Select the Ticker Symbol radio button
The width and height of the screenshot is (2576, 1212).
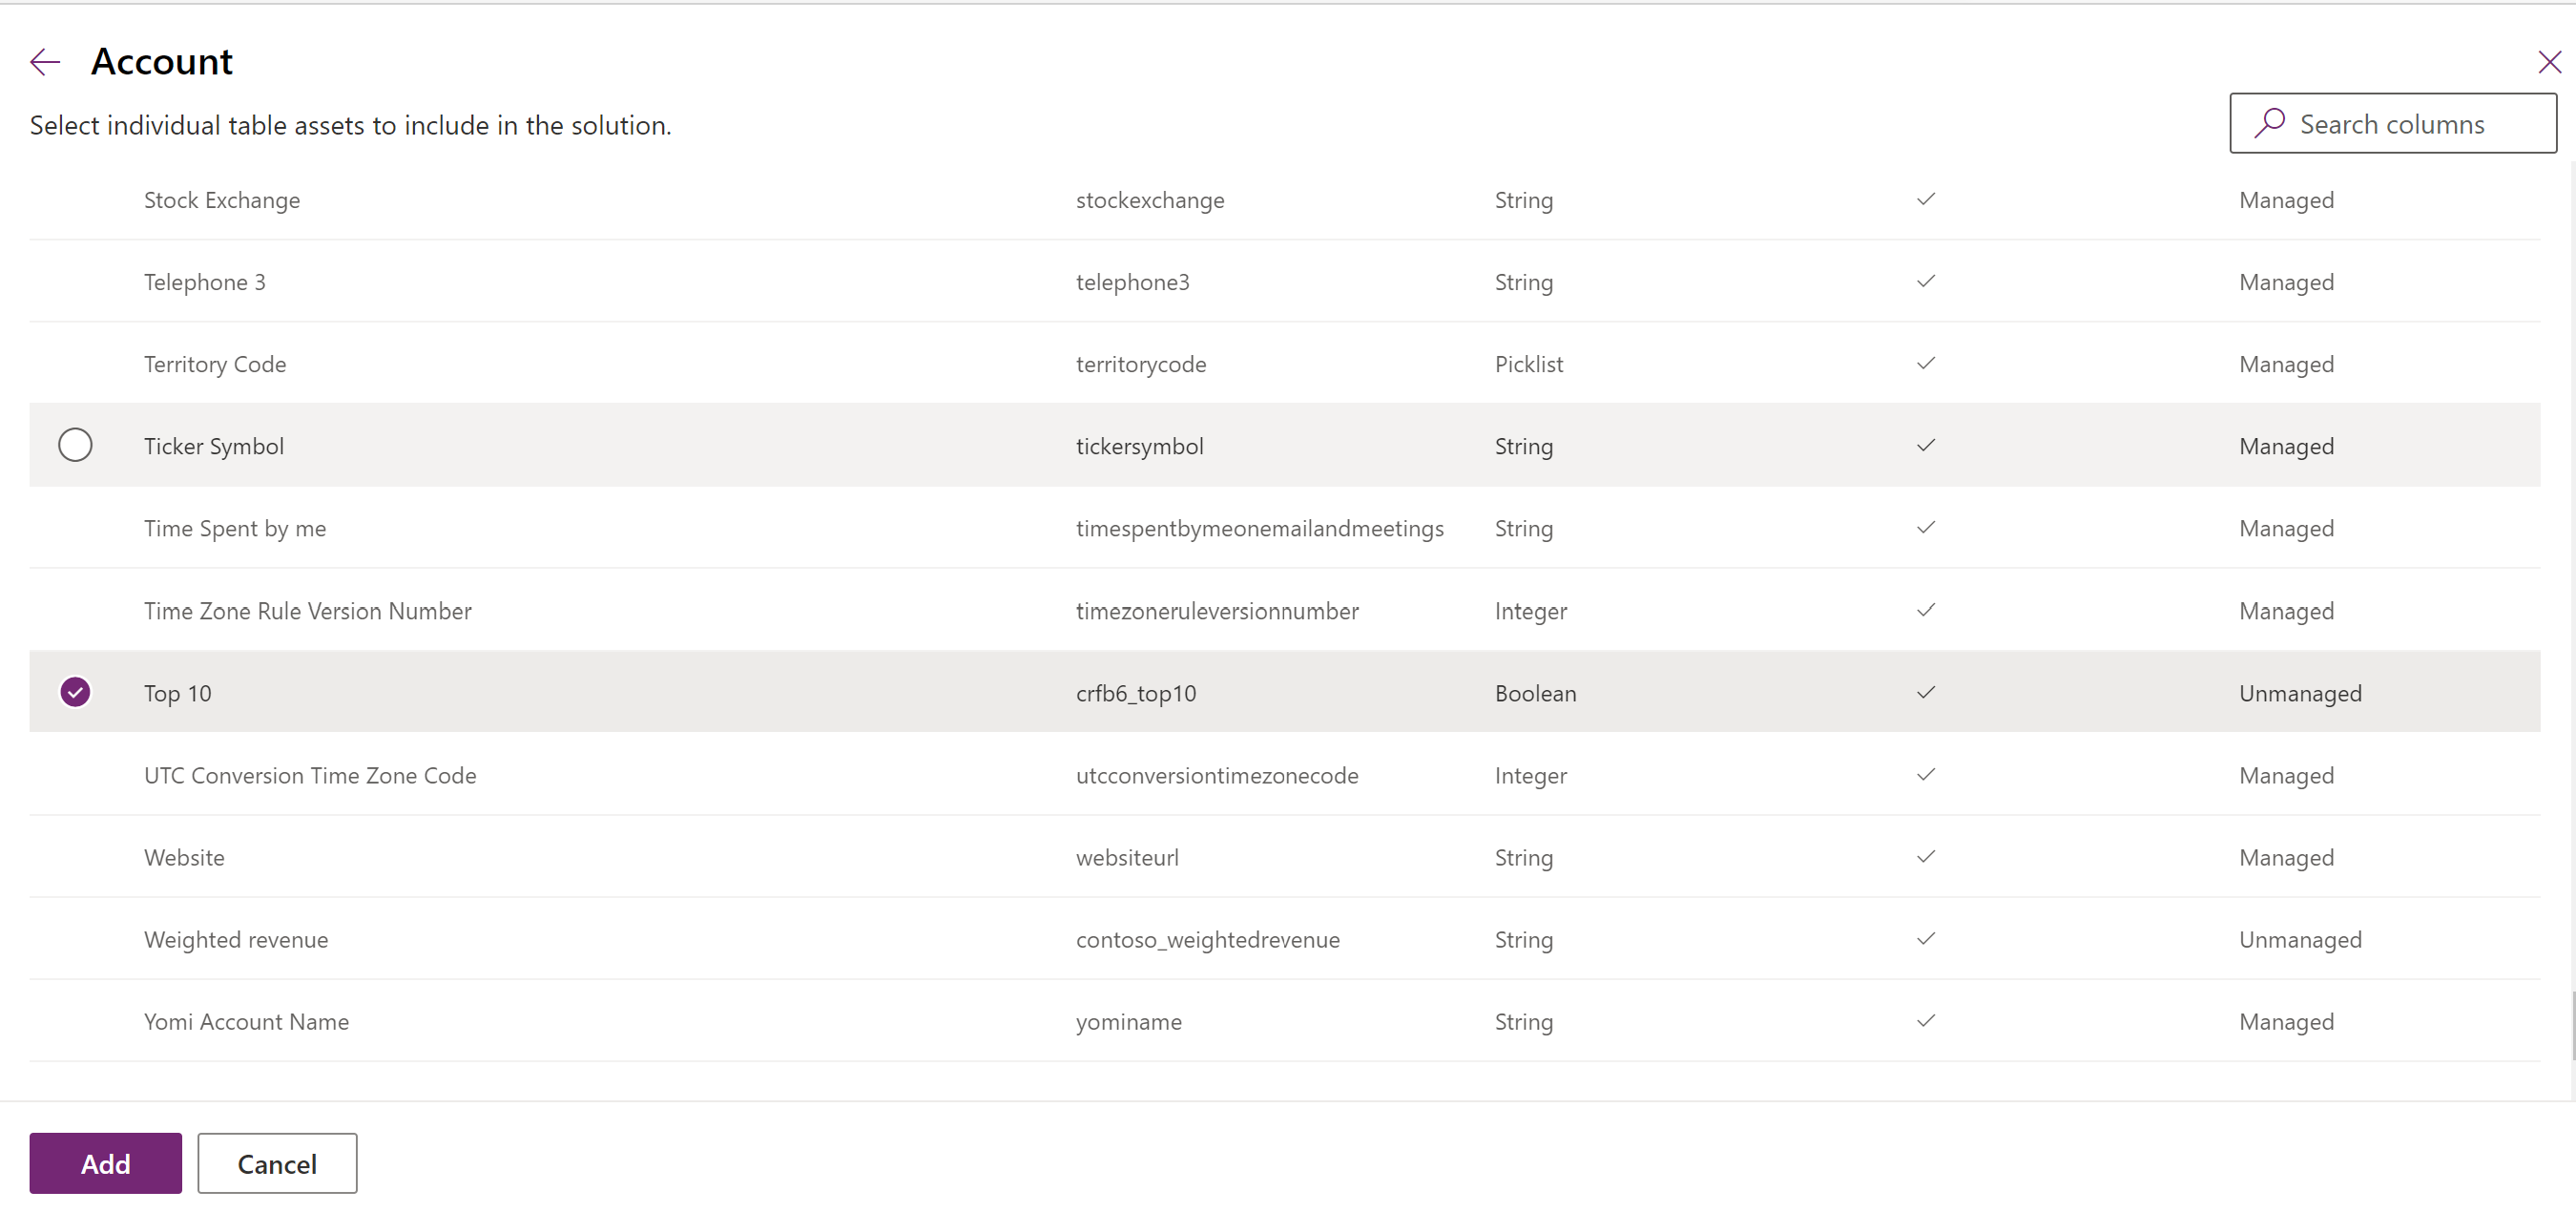[75, 445]
